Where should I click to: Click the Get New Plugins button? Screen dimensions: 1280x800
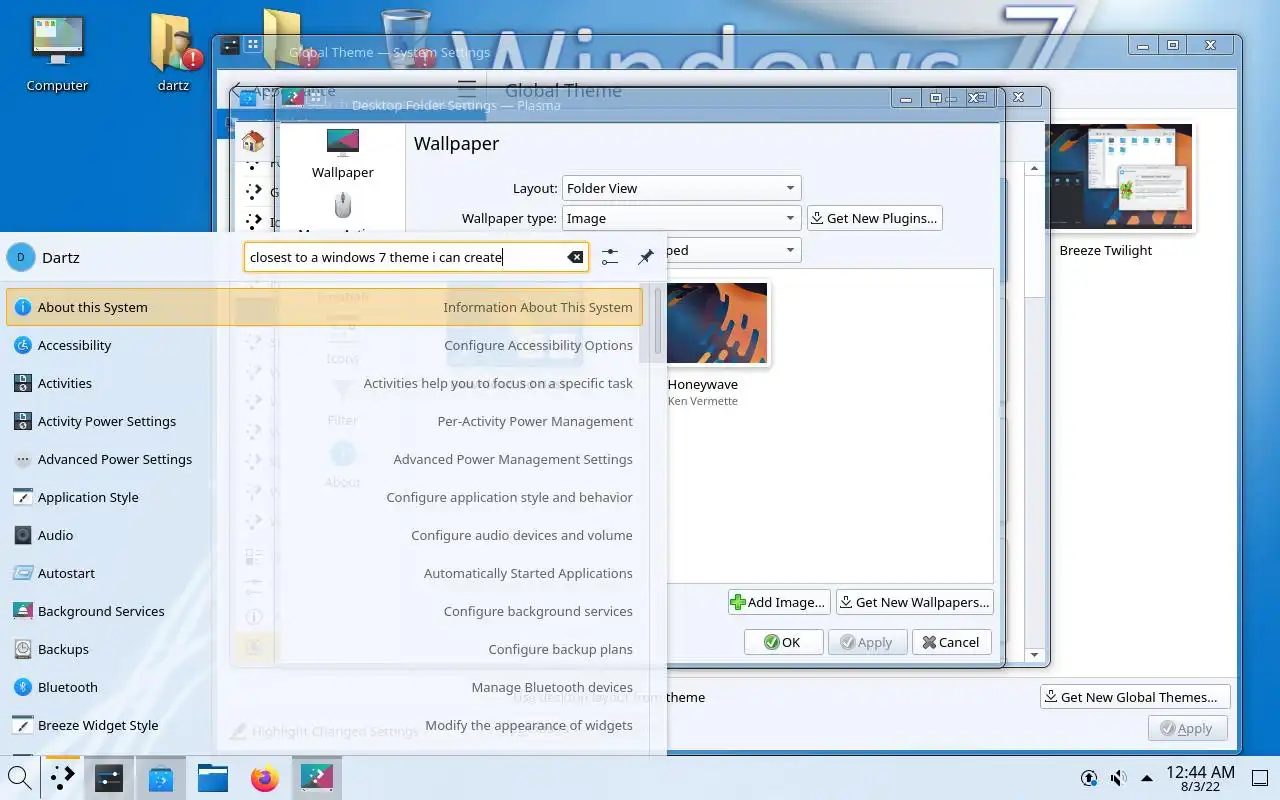pos(874,218)
